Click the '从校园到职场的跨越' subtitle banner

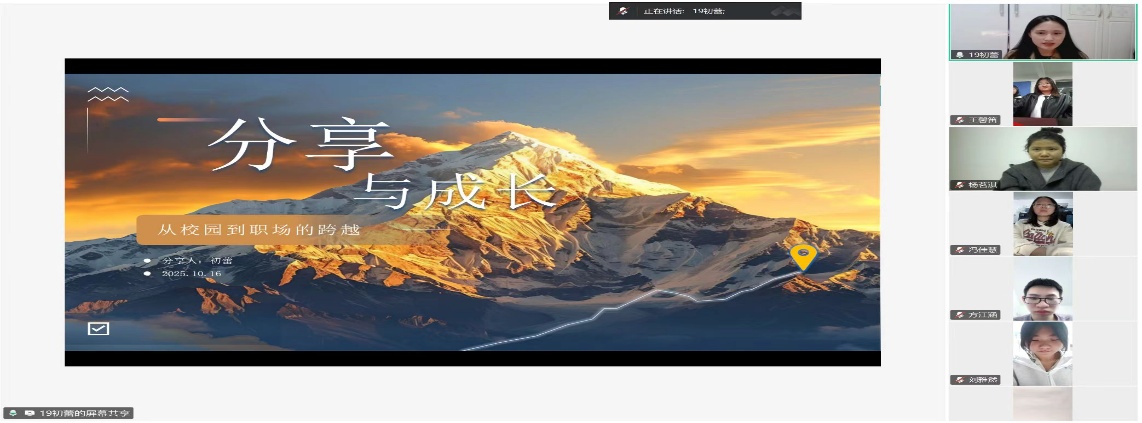[x=257, y=230]
